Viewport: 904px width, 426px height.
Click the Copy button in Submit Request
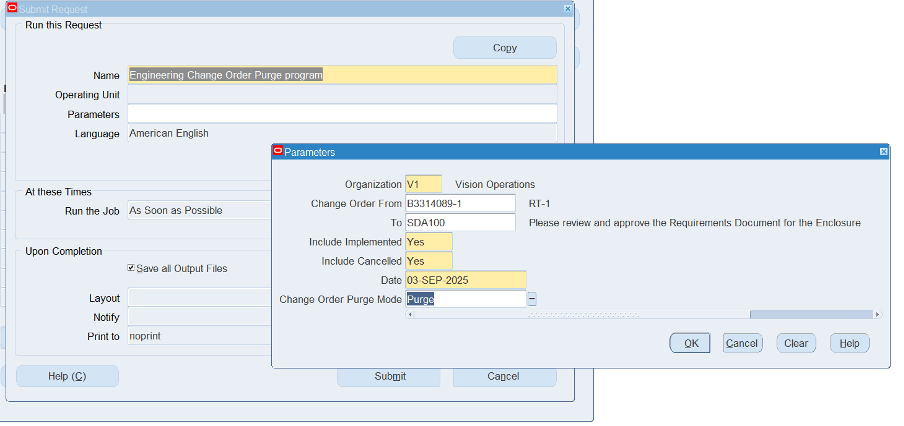[505, 48]
